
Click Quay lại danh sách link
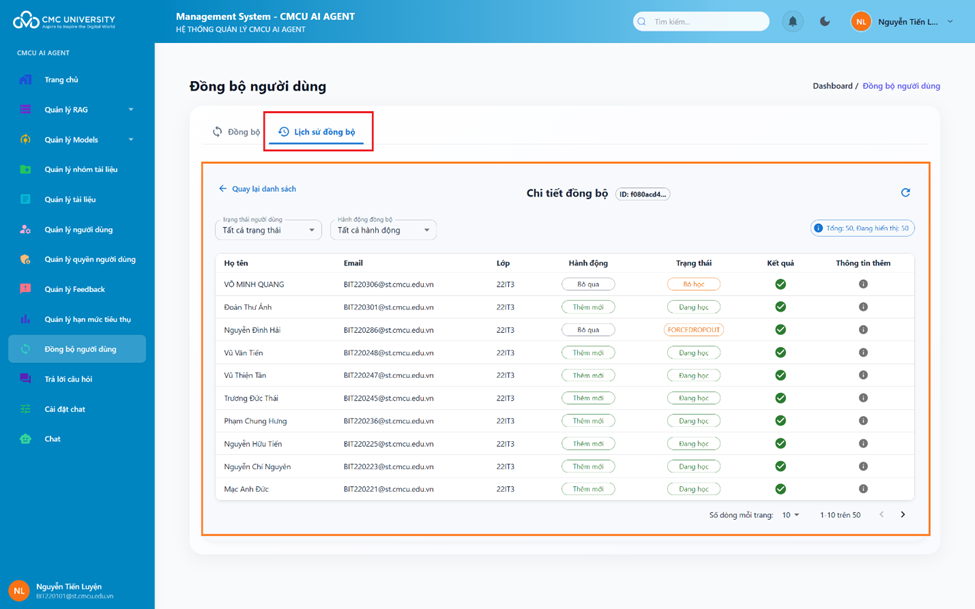pyautogui.click(x=257, y=189)
